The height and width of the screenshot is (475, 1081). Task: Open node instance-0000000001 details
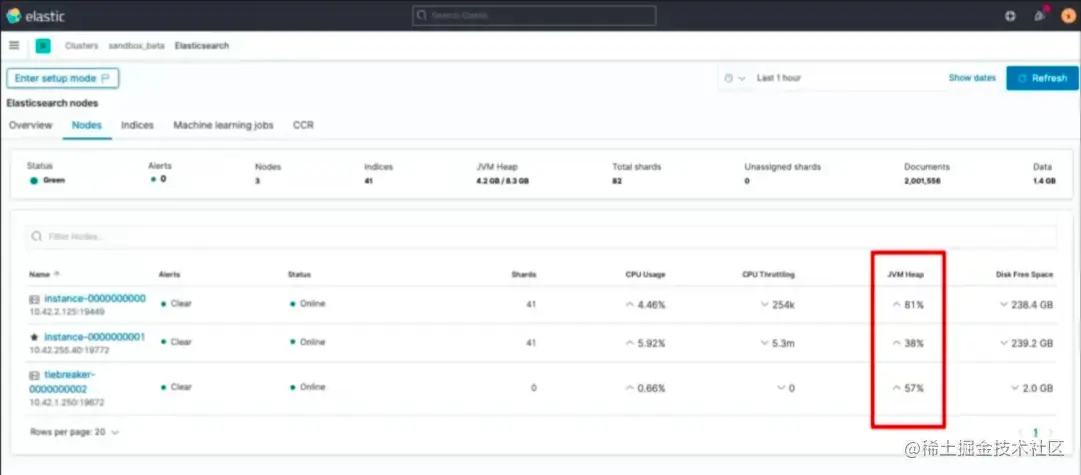(x=94, y=337)
